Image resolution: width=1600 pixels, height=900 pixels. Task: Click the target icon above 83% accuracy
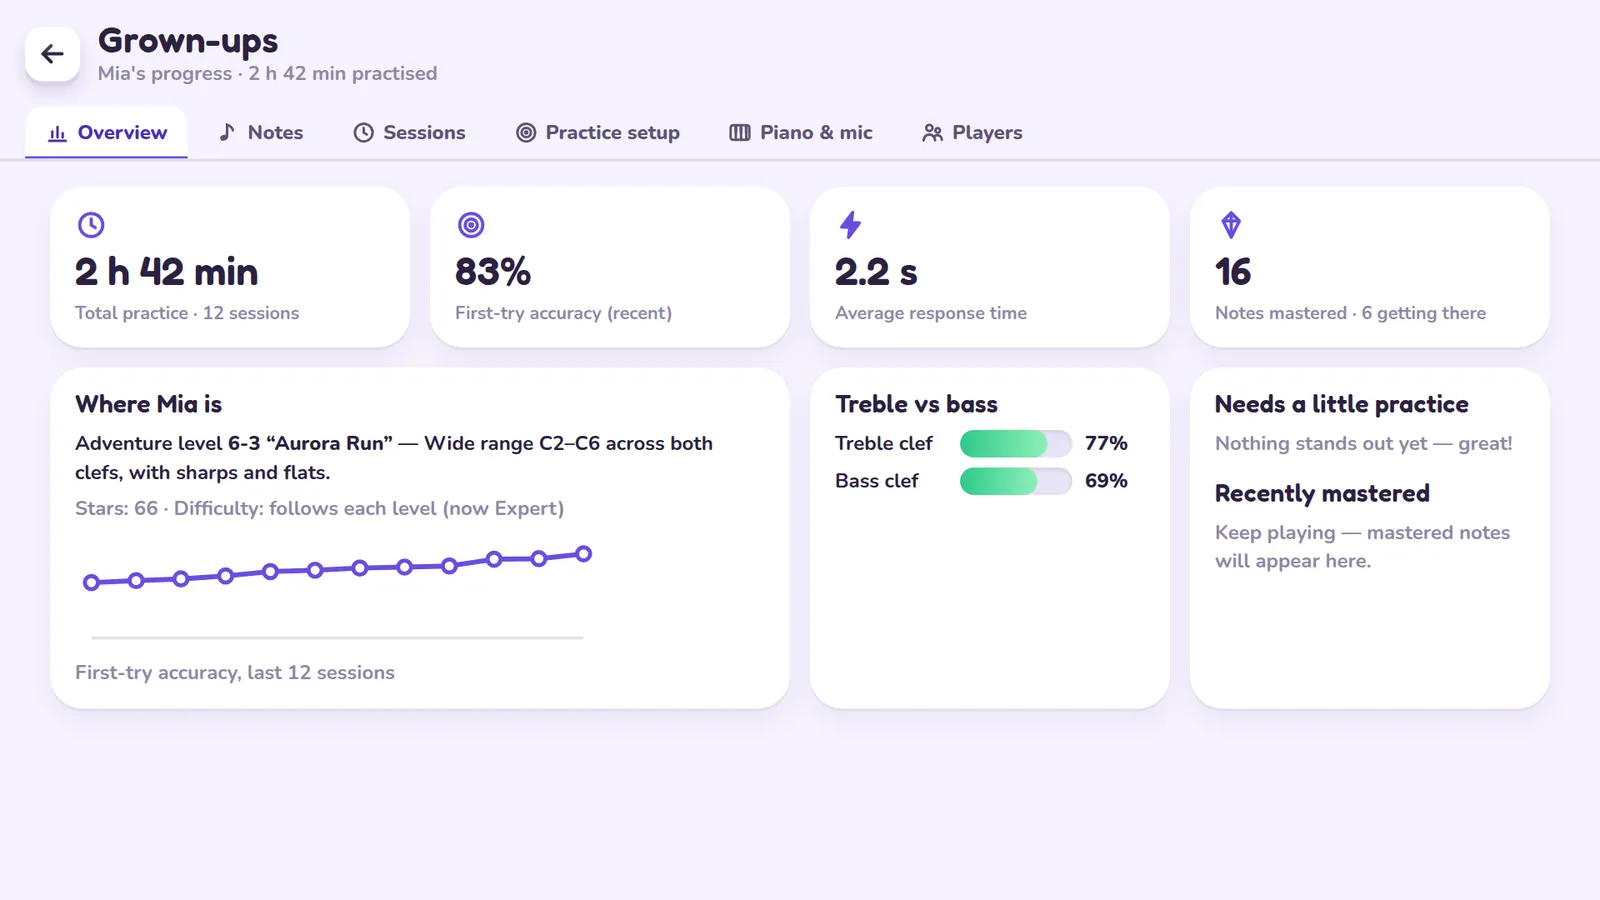click(471, 225)
